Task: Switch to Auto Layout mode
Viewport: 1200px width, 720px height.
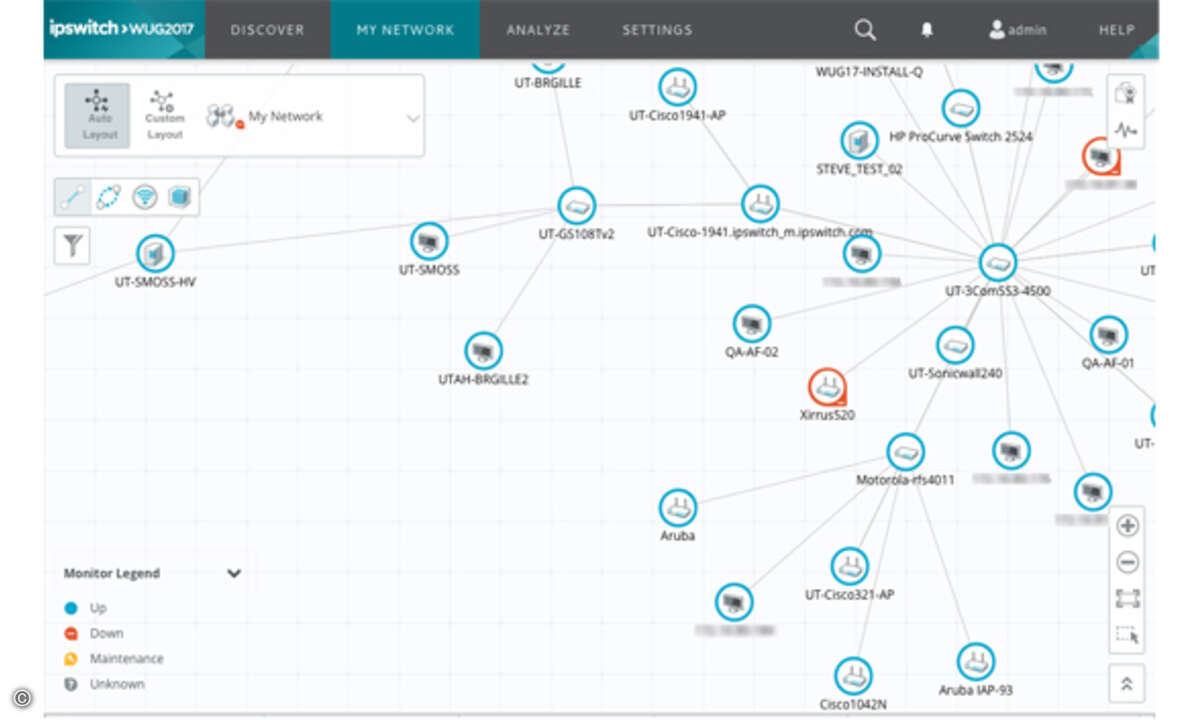Action: point(97,115)
